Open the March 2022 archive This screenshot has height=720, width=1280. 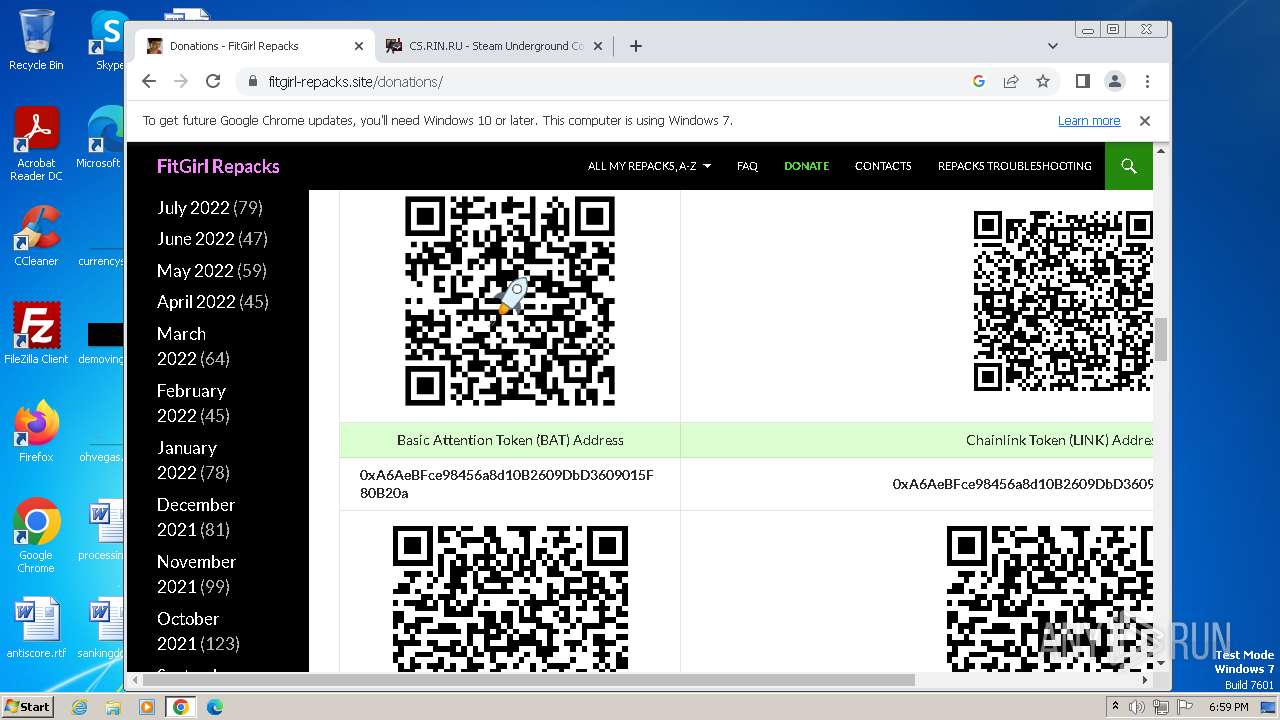point(181,346)
